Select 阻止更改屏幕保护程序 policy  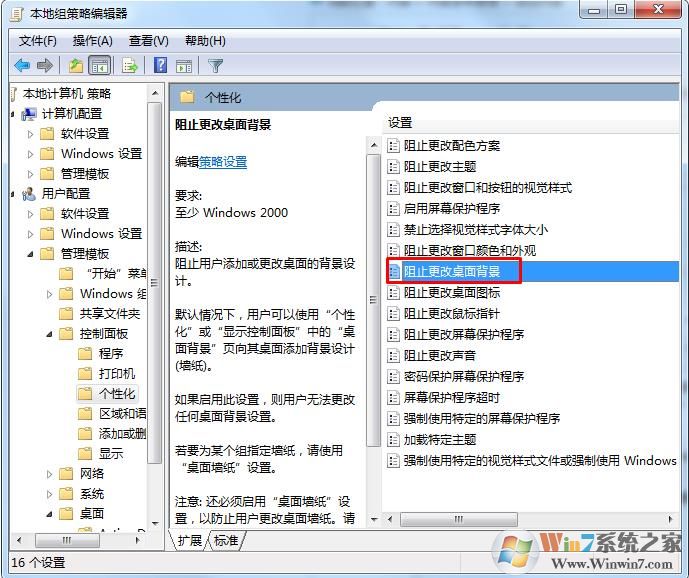click(464, 334)
